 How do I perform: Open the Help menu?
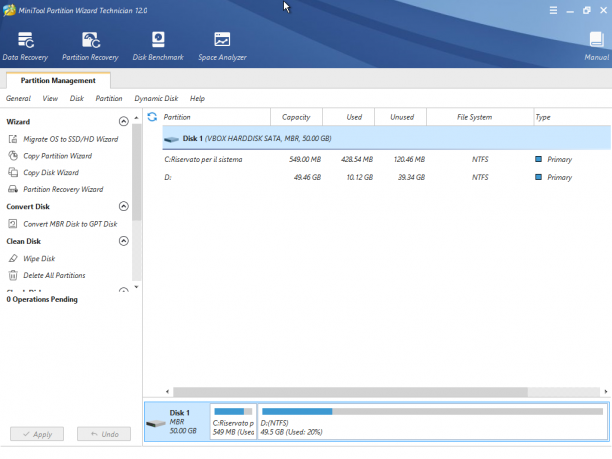pos(197,98)
